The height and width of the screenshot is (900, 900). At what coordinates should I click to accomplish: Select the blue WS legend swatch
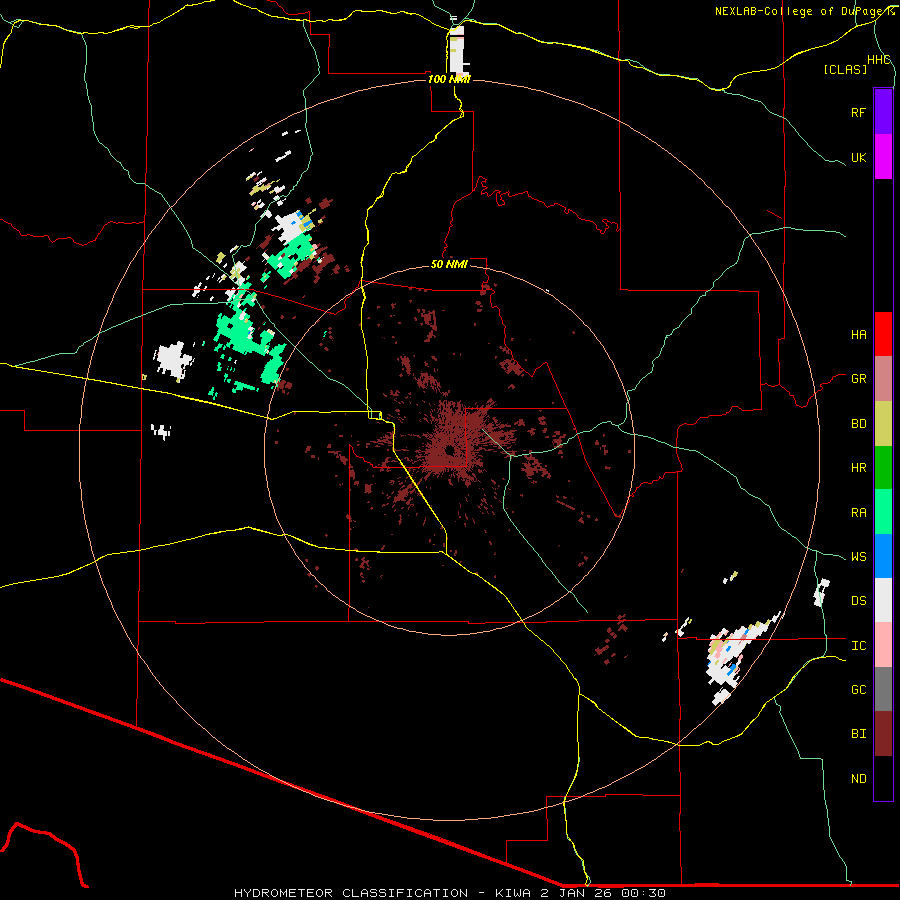[883, 556]
